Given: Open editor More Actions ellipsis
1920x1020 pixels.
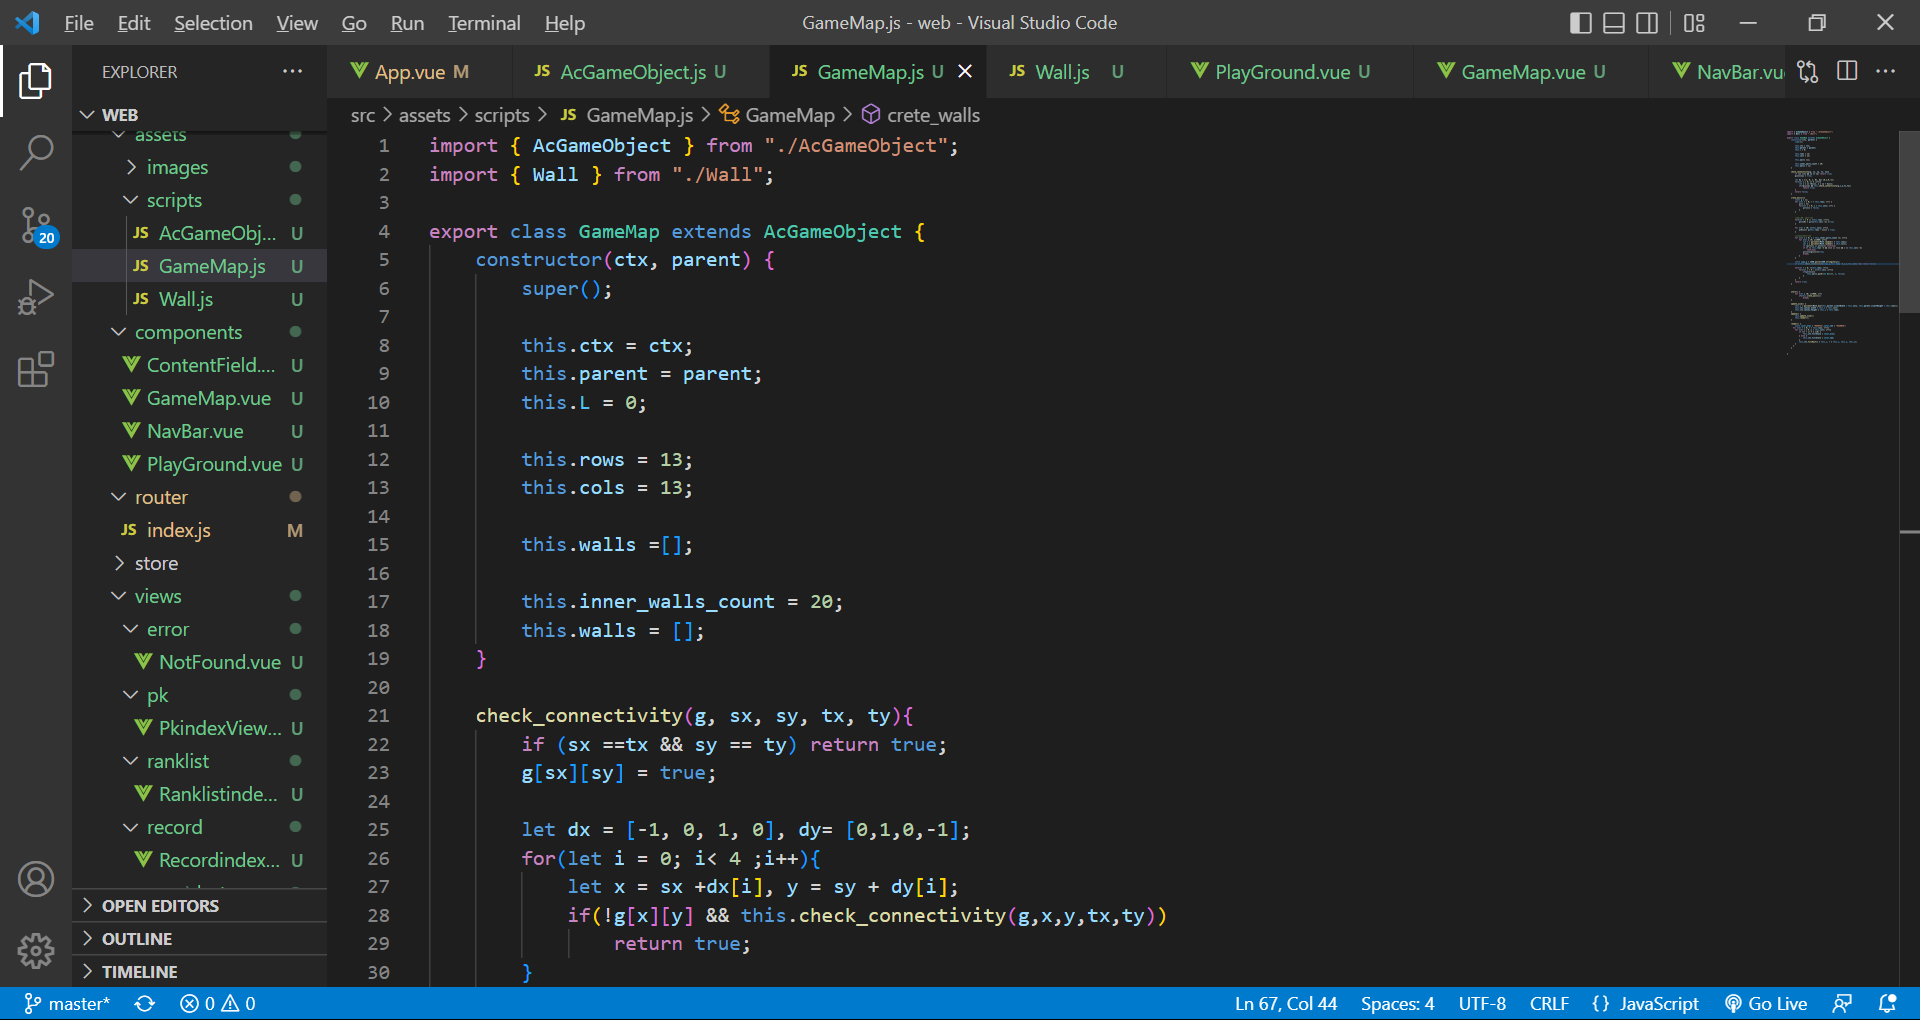Looking at the screenshot, I should pyautogui.click(x=1886, y=72).
